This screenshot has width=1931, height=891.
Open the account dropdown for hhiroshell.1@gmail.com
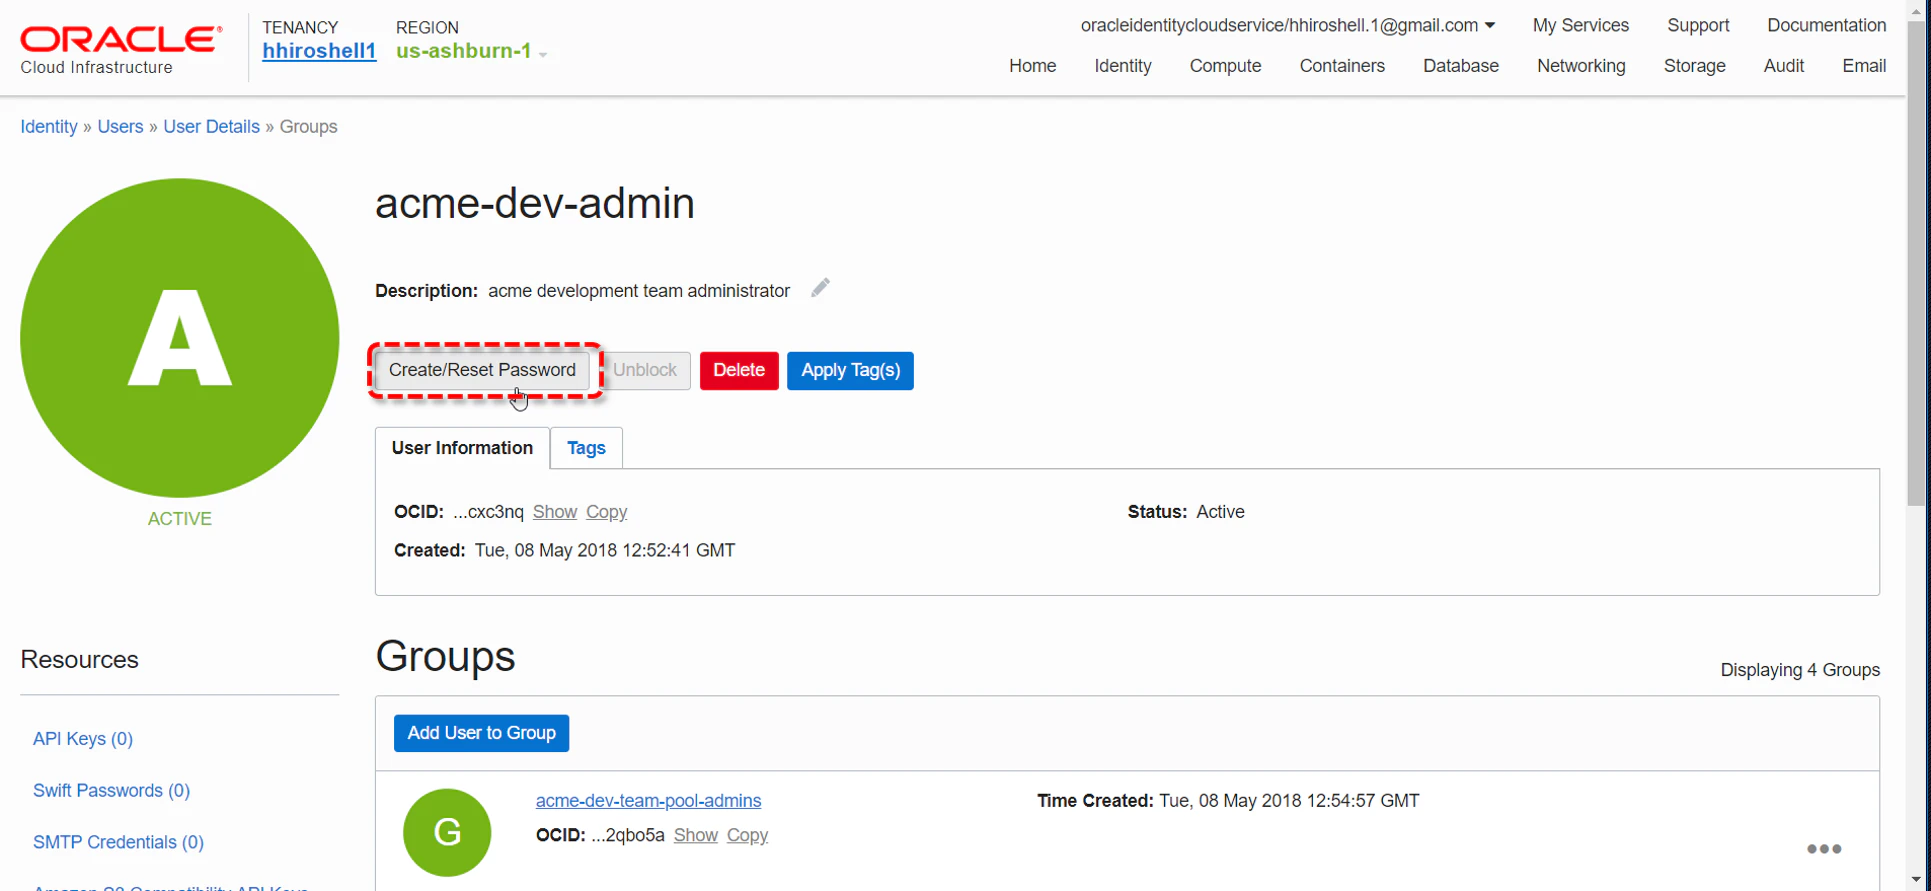point(1288,25)
